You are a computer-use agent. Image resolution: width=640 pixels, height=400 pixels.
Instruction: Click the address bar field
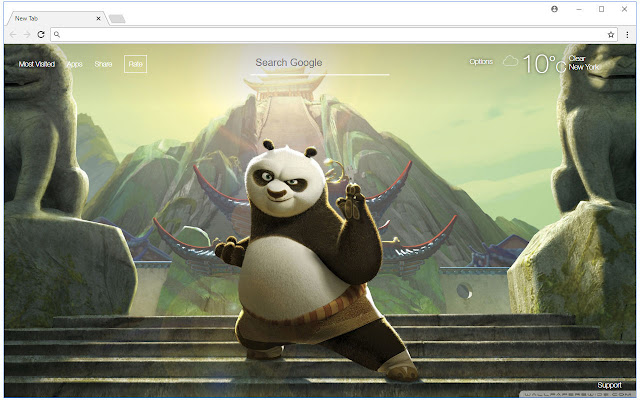point(334,35)
